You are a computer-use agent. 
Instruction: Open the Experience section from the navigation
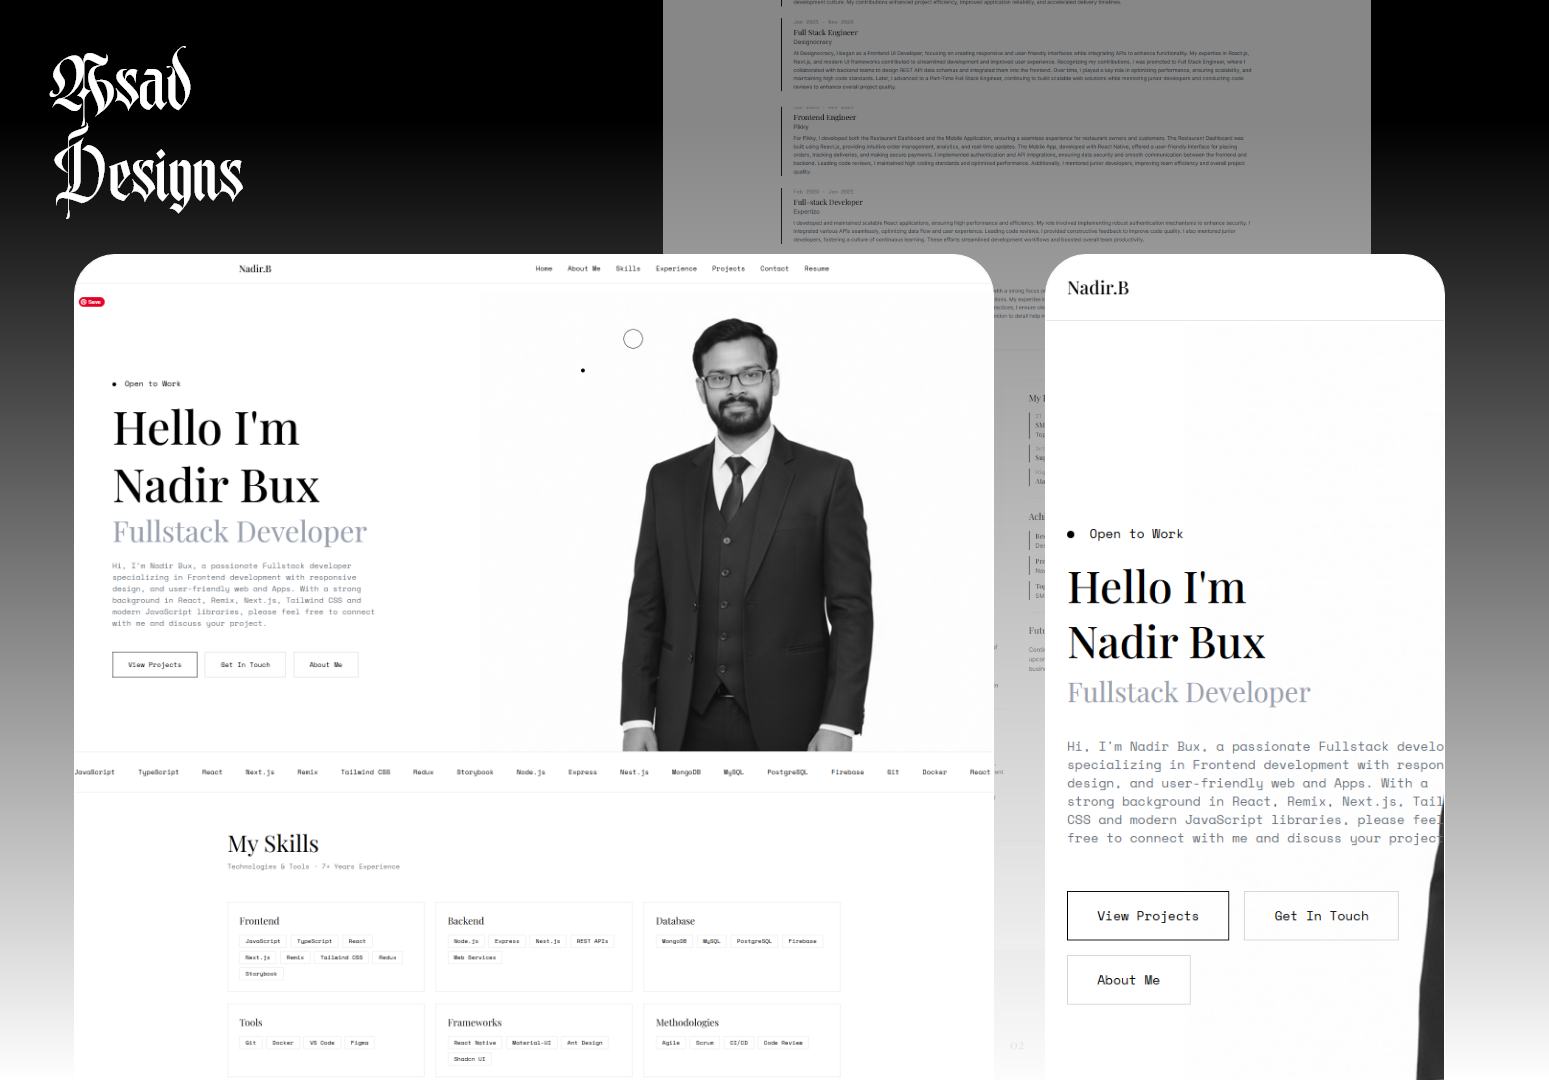point(676,268)
